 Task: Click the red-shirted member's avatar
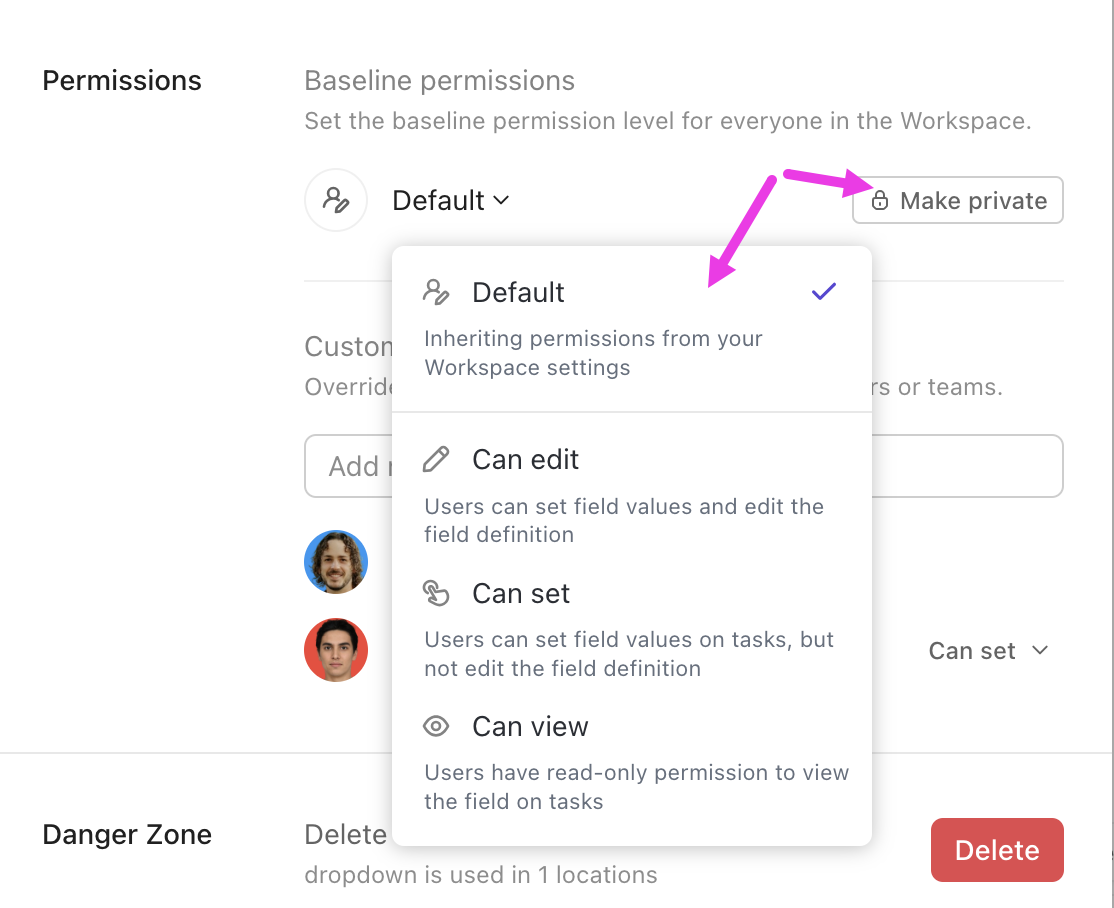336,650
